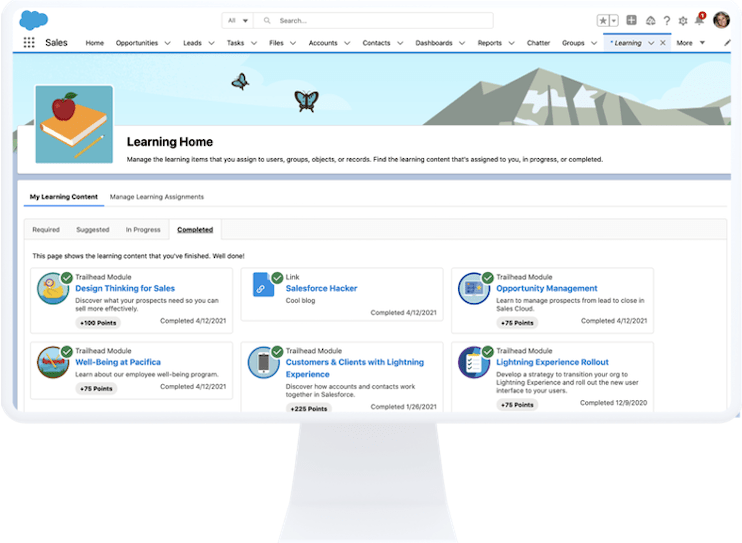Open the App Launcher grid icon
Viewport: 742px width, 543px height.
[x=29, y=43]
